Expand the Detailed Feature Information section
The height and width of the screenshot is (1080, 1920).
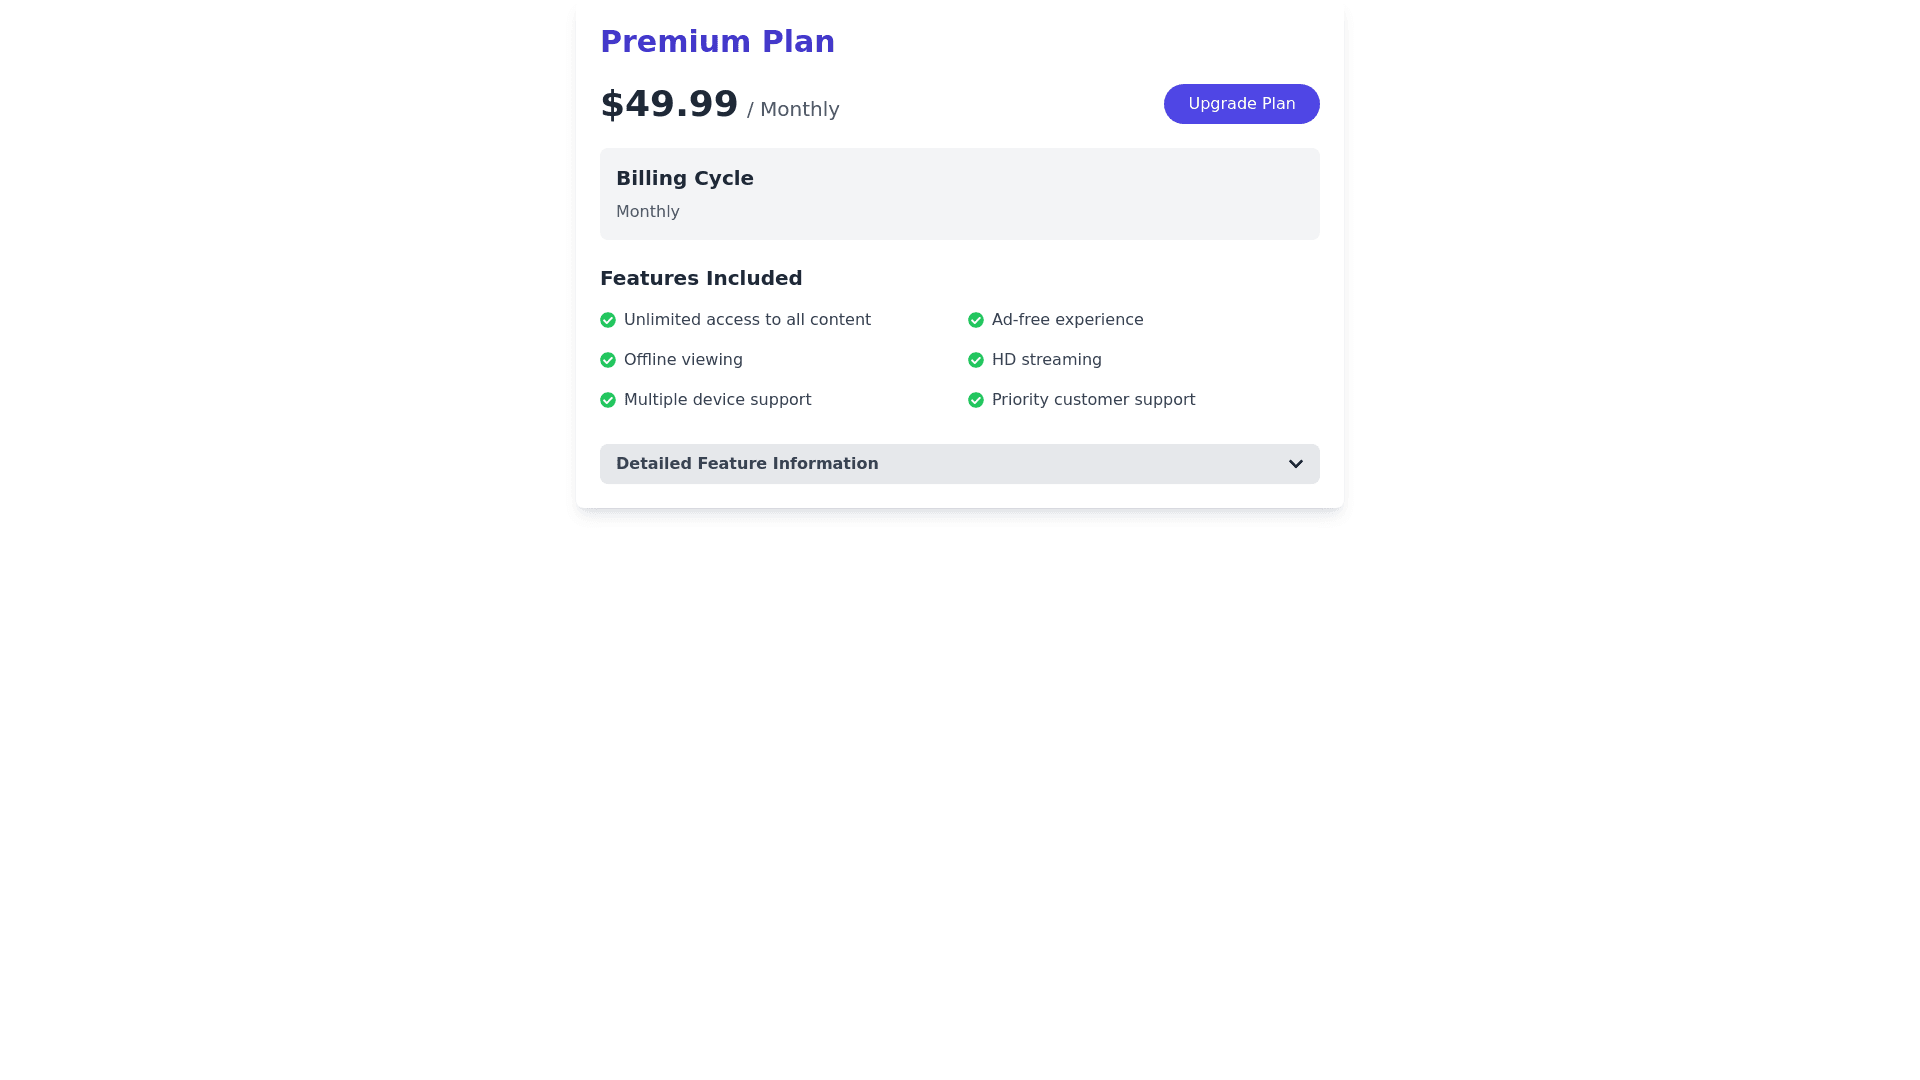[958, 464]
